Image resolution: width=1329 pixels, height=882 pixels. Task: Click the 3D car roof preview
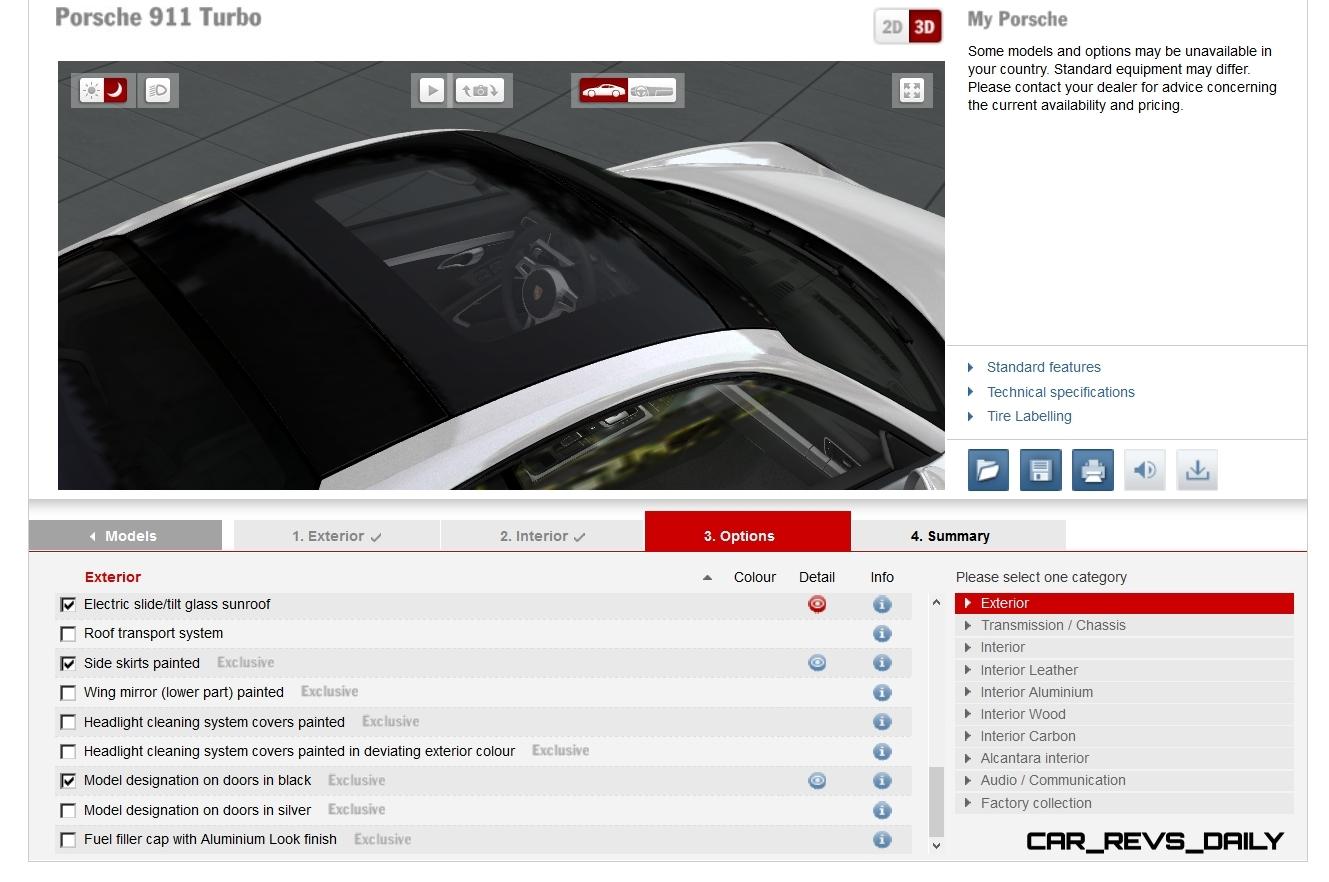(x=501, y=276)
